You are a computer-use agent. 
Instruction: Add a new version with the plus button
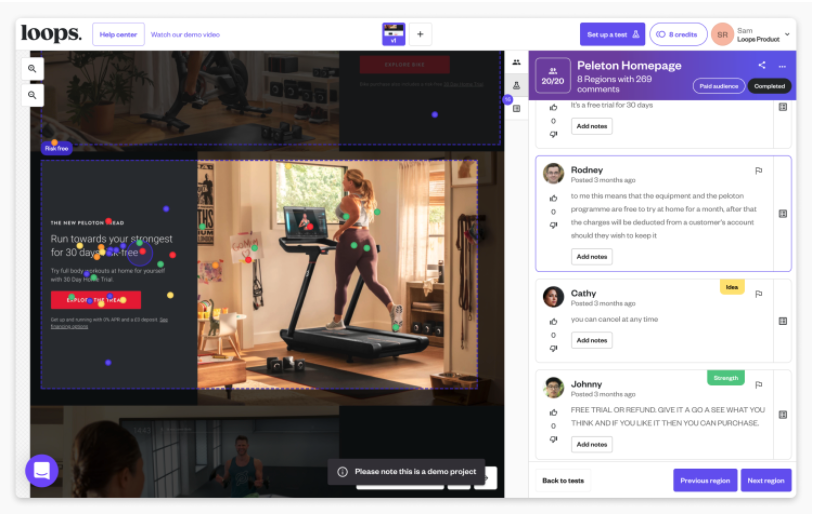point(420,34)
